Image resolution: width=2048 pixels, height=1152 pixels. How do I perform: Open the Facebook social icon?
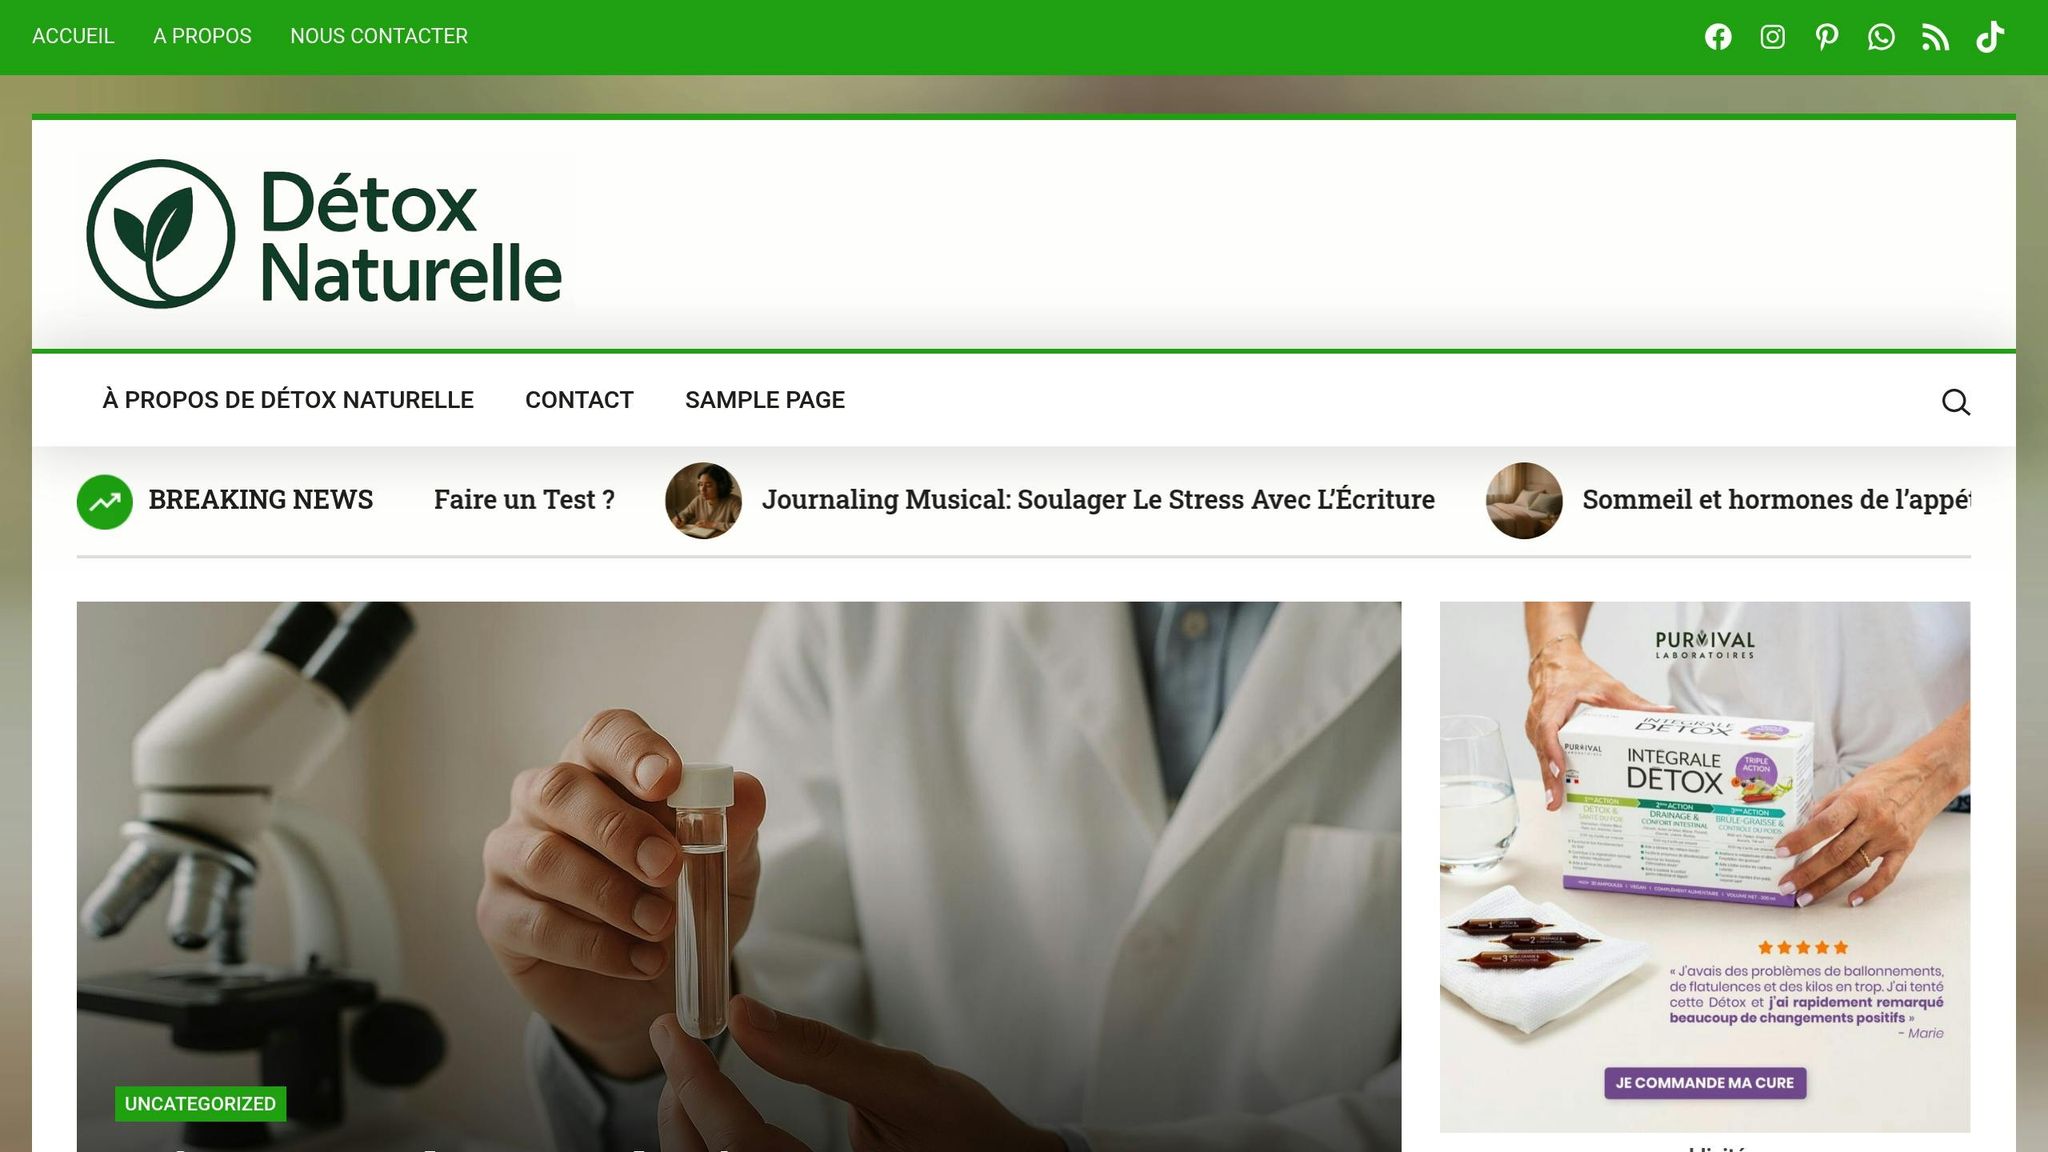(x=1718, y=37)
